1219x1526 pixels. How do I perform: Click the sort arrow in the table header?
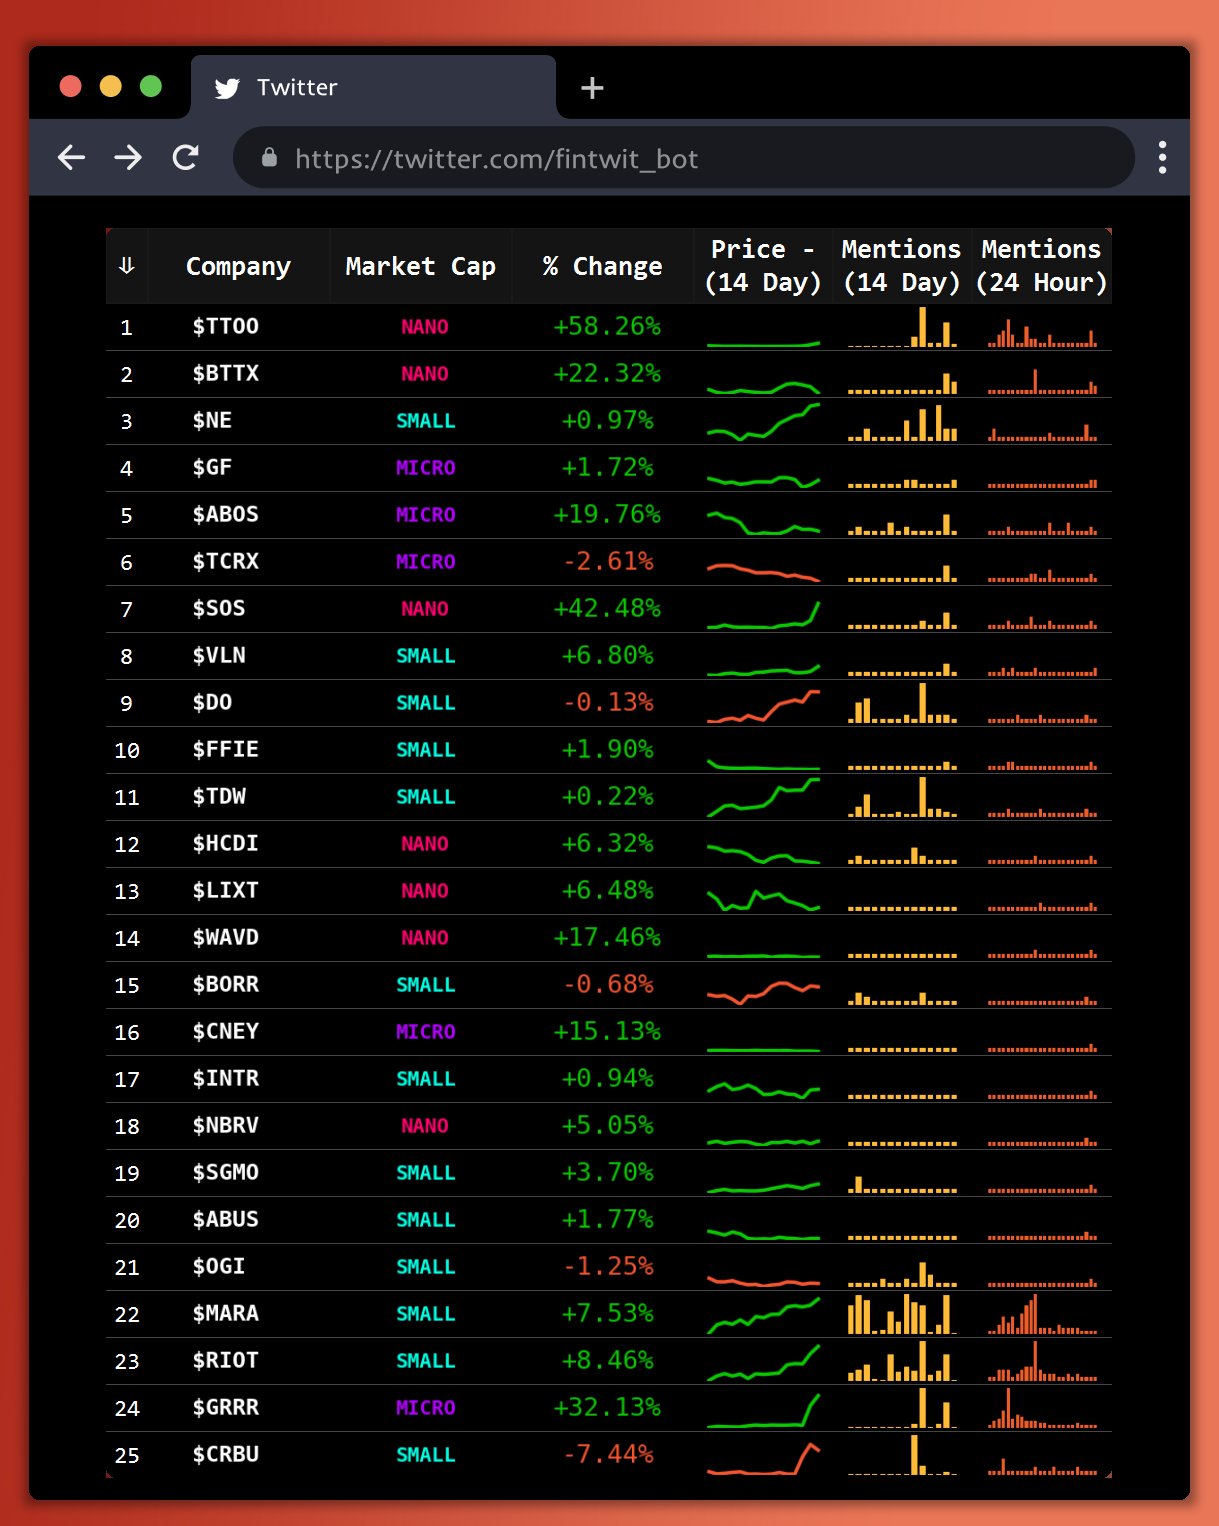(126, 265)
